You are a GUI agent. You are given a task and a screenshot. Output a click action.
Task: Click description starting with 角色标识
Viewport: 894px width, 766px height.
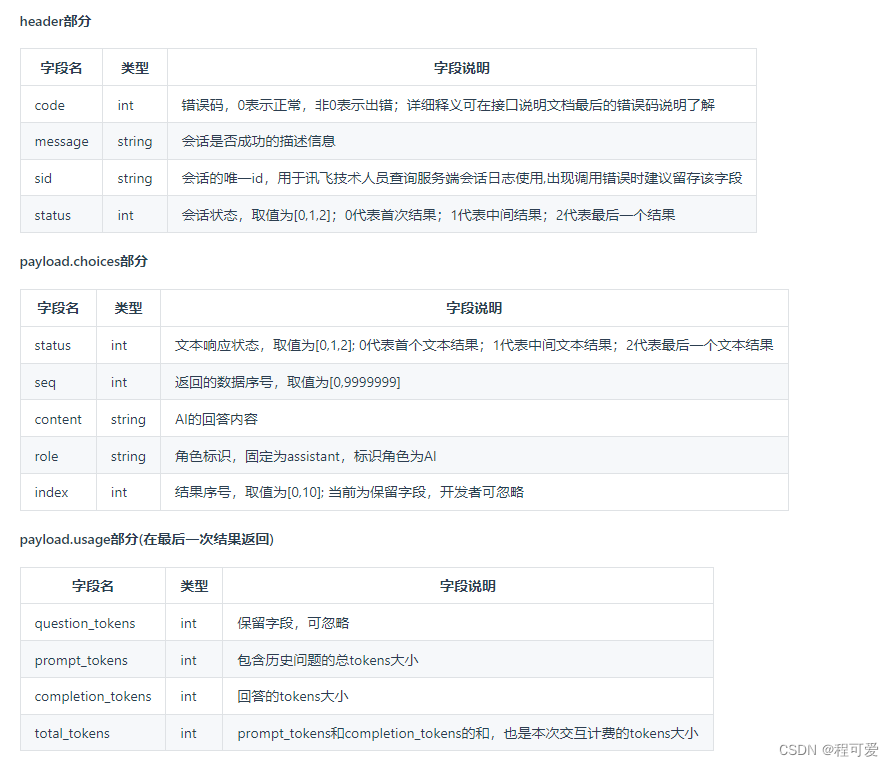(x=306, y=456)
